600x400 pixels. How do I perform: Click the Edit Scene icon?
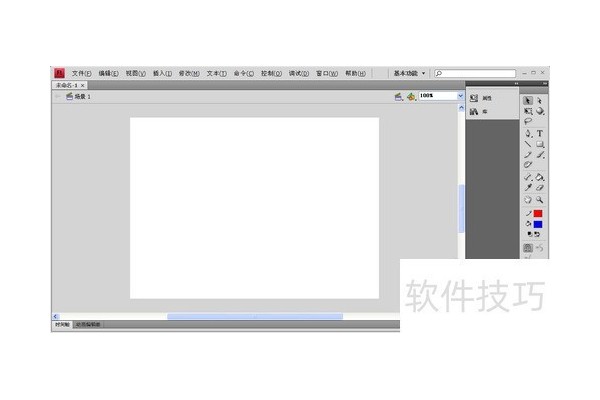point(399,96)
